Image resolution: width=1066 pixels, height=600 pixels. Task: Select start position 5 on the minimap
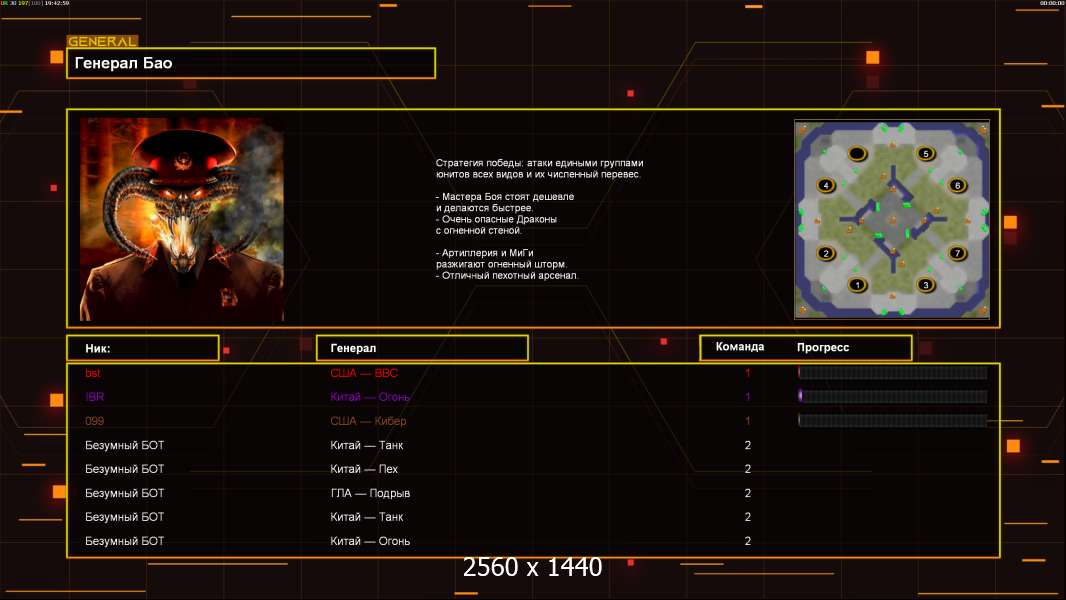[925, 154]
